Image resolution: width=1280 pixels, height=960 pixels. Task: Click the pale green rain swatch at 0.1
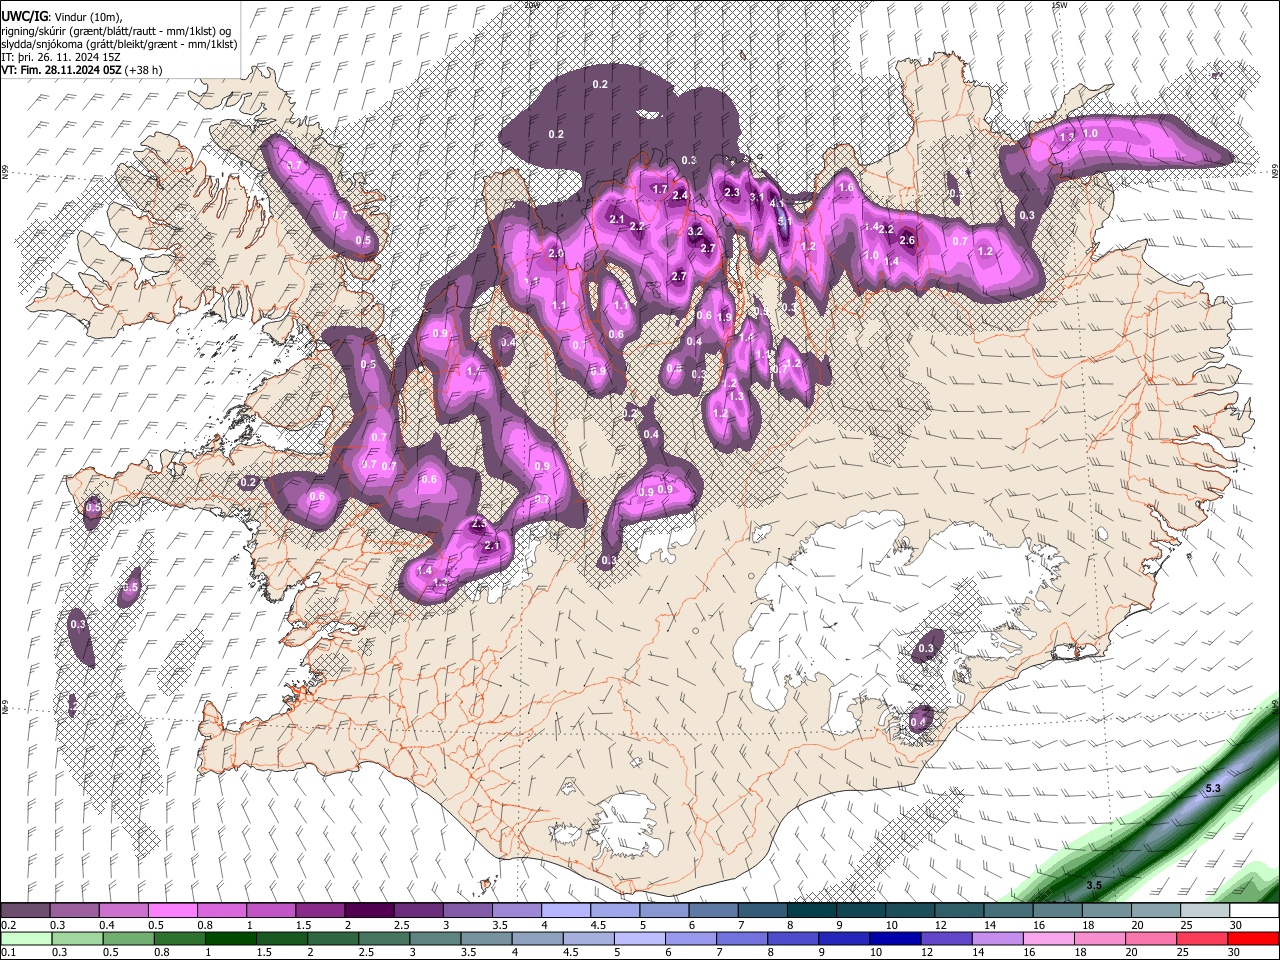click(x=26, y=938)
